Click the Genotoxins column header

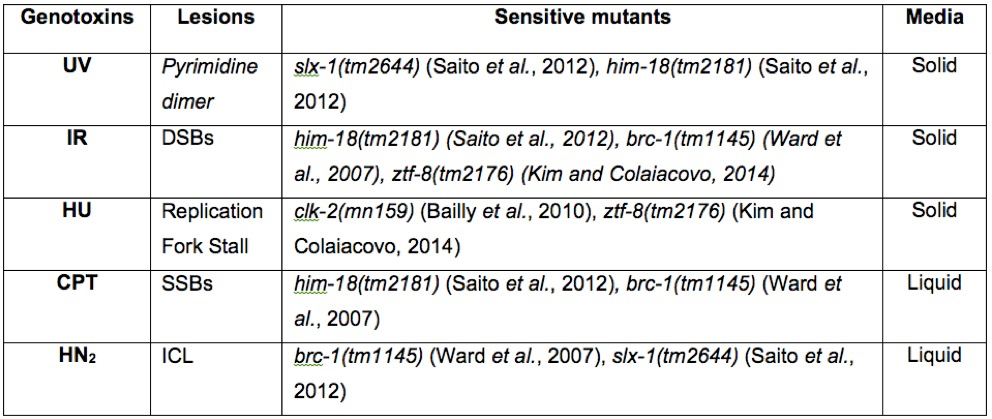coord(76,18)
